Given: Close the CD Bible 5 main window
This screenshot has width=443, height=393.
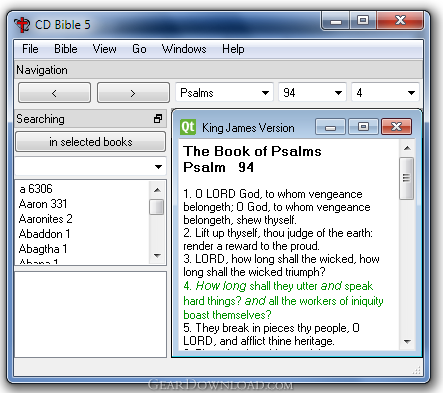Looking at the screenshot, I should click(x=400, y=21).
